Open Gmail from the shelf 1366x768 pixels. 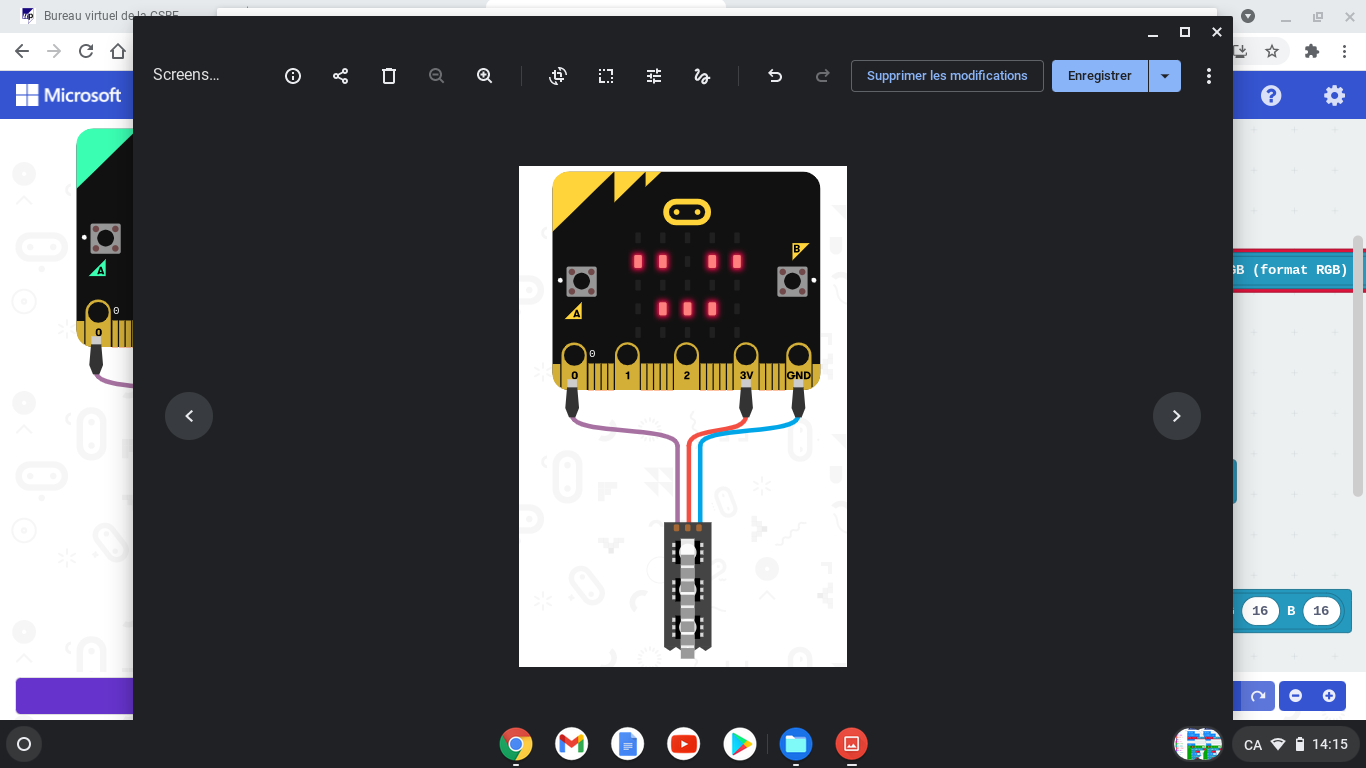click(572, 744)
